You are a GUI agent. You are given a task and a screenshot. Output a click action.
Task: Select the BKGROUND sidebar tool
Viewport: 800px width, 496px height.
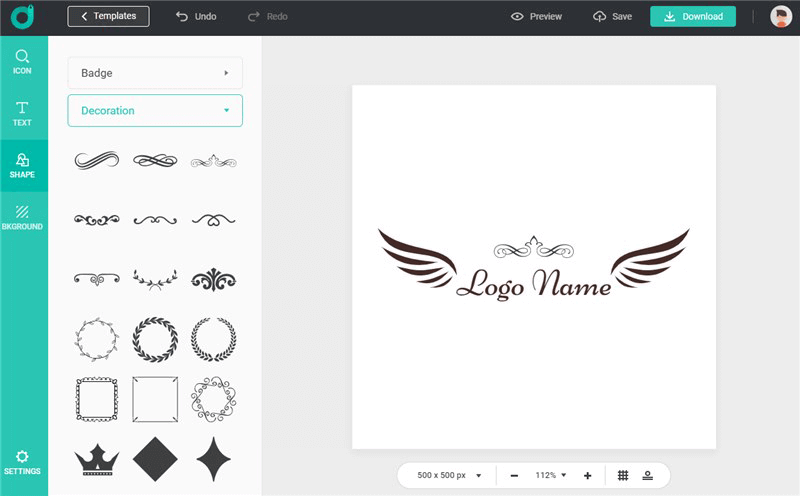tap(22, 217)
